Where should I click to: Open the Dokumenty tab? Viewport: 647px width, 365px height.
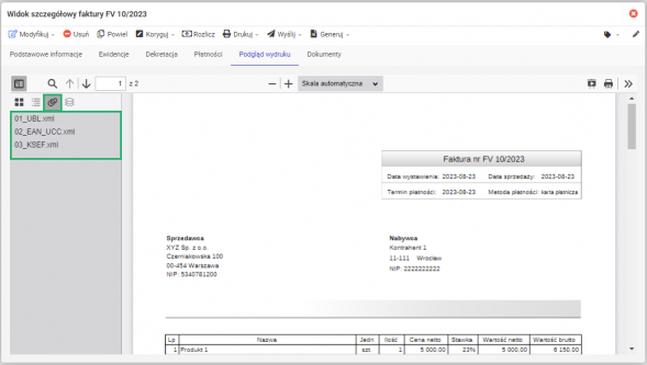click(x=324, y=54)
